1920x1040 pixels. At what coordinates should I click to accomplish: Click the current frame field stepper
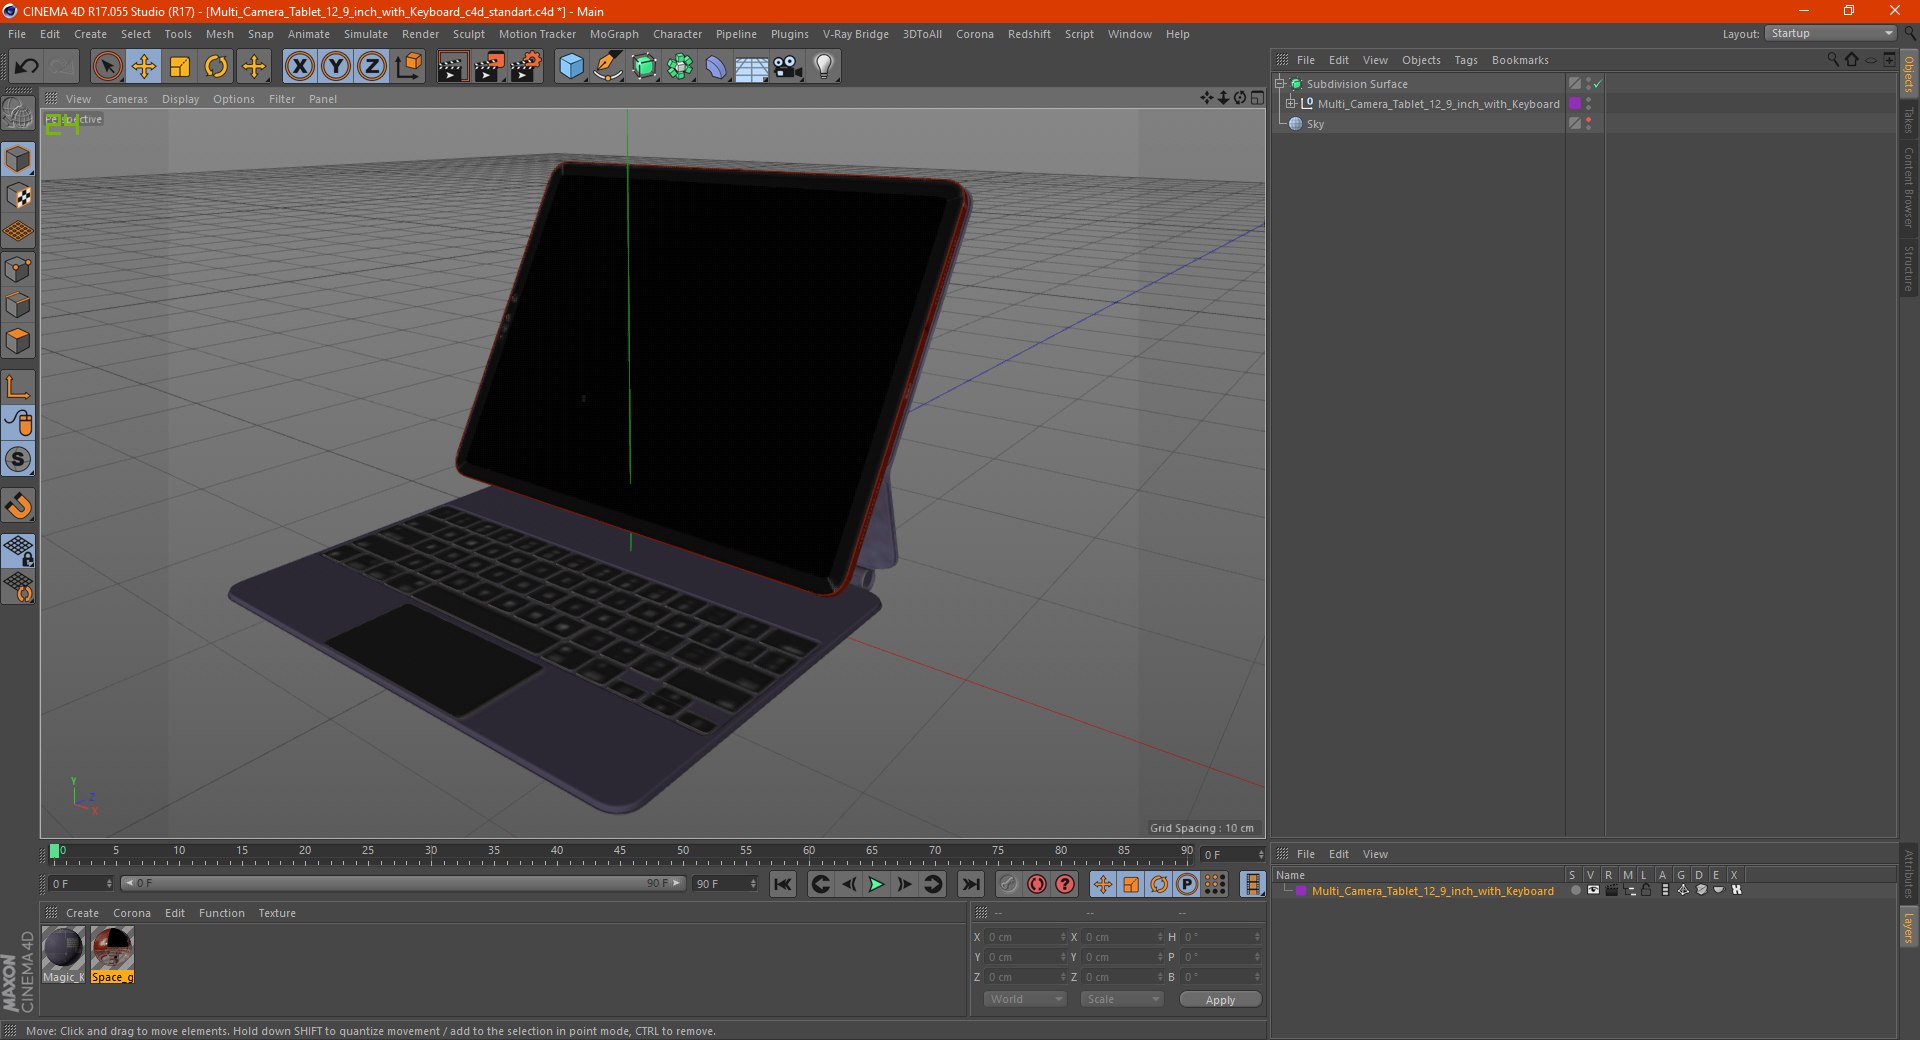[1261, 855]
